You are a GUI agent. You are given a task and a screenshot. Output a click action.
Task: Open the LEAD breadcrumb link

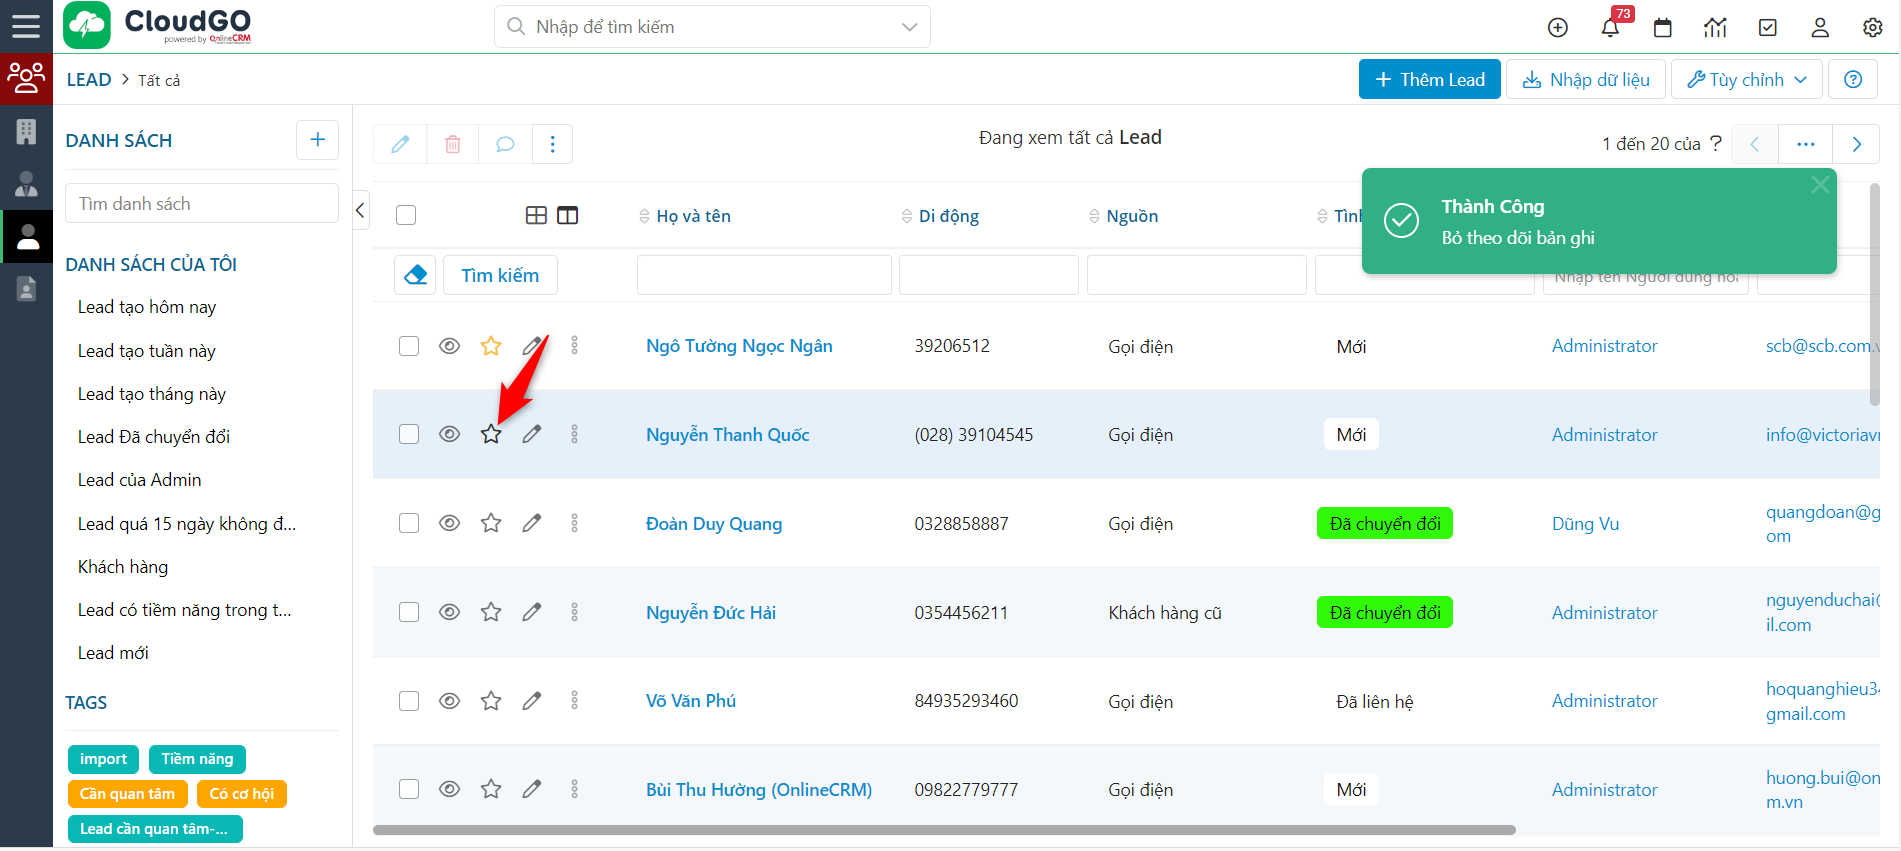pyautogui.click(x=89, y=80)
